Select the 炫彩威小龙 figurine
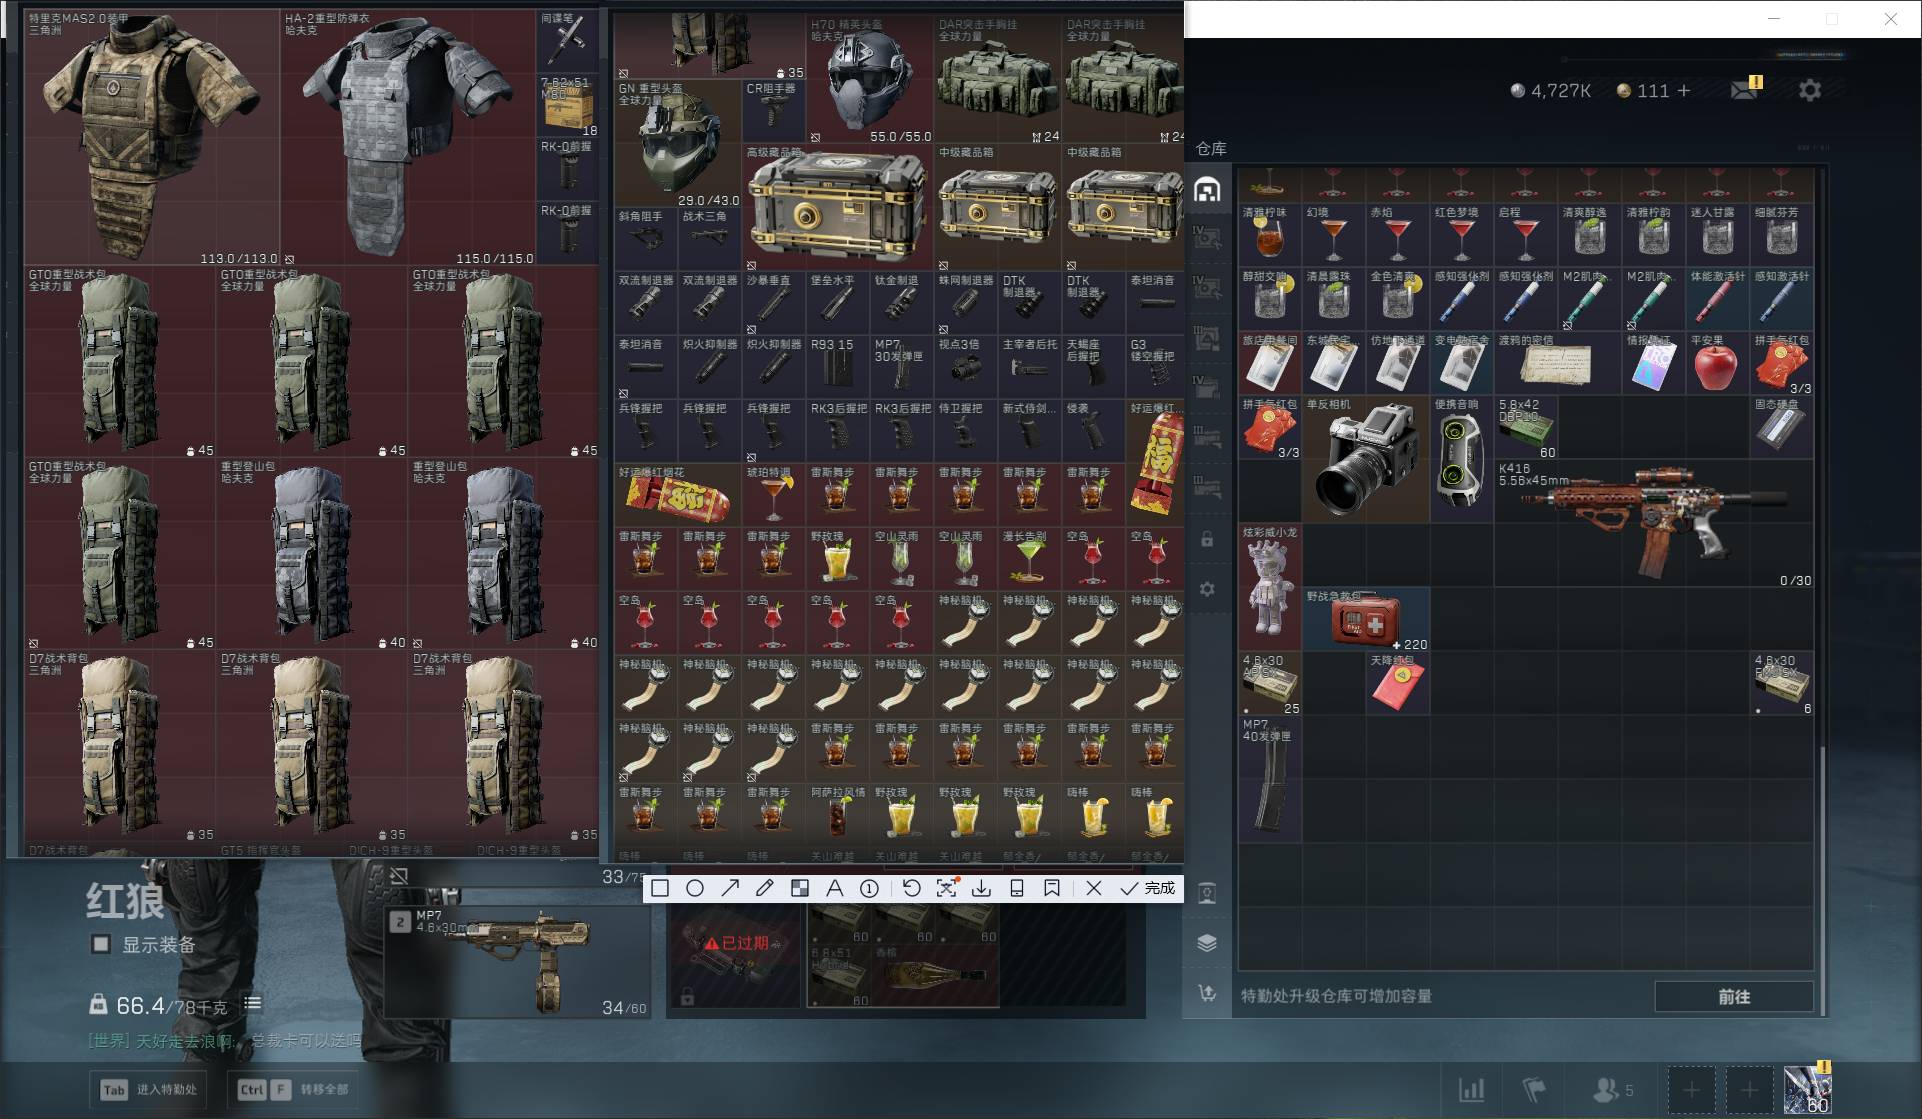Viewport: 1922px width, 1119px height. click(x=1270, y=587)
